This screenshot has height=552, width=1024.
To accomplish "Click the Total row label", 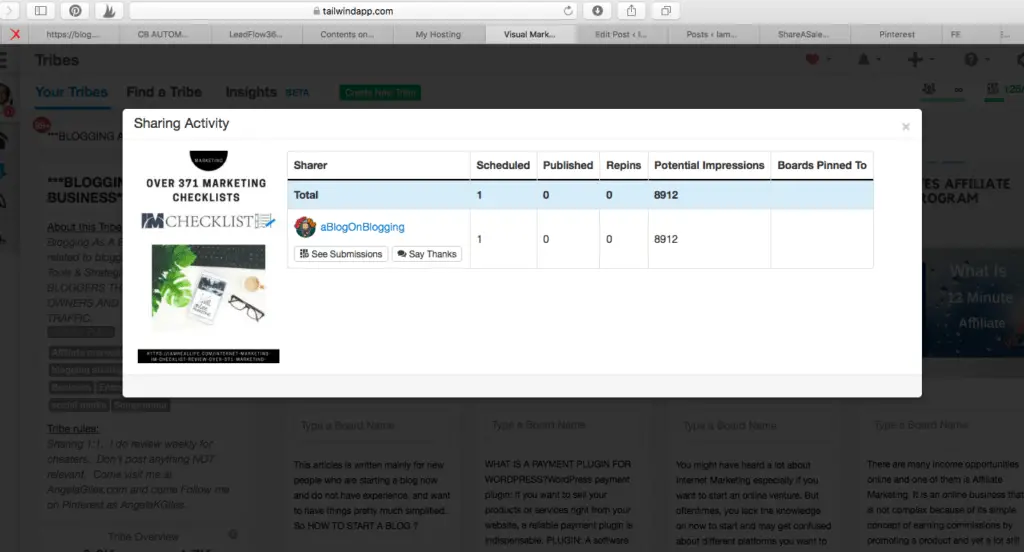I will (306, 195).
